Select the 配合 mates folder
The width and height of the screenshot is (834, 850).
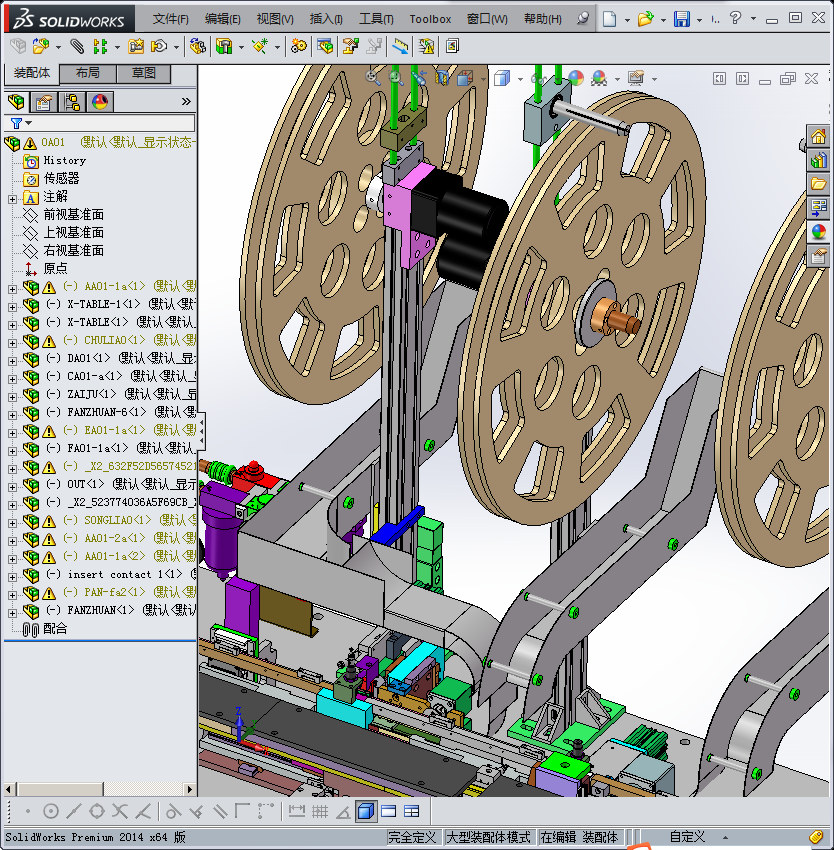[x=55, y=629]
